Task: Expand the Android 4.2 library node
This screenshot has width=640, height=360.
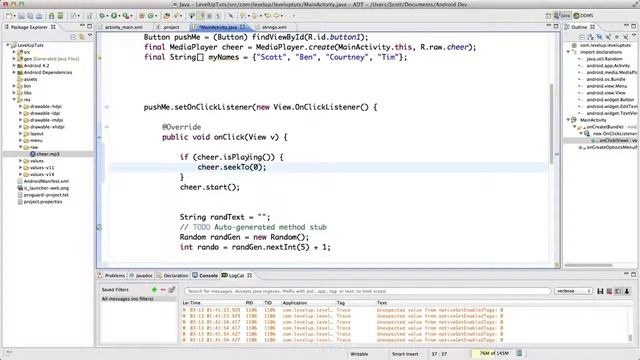Action: [14, 66]
